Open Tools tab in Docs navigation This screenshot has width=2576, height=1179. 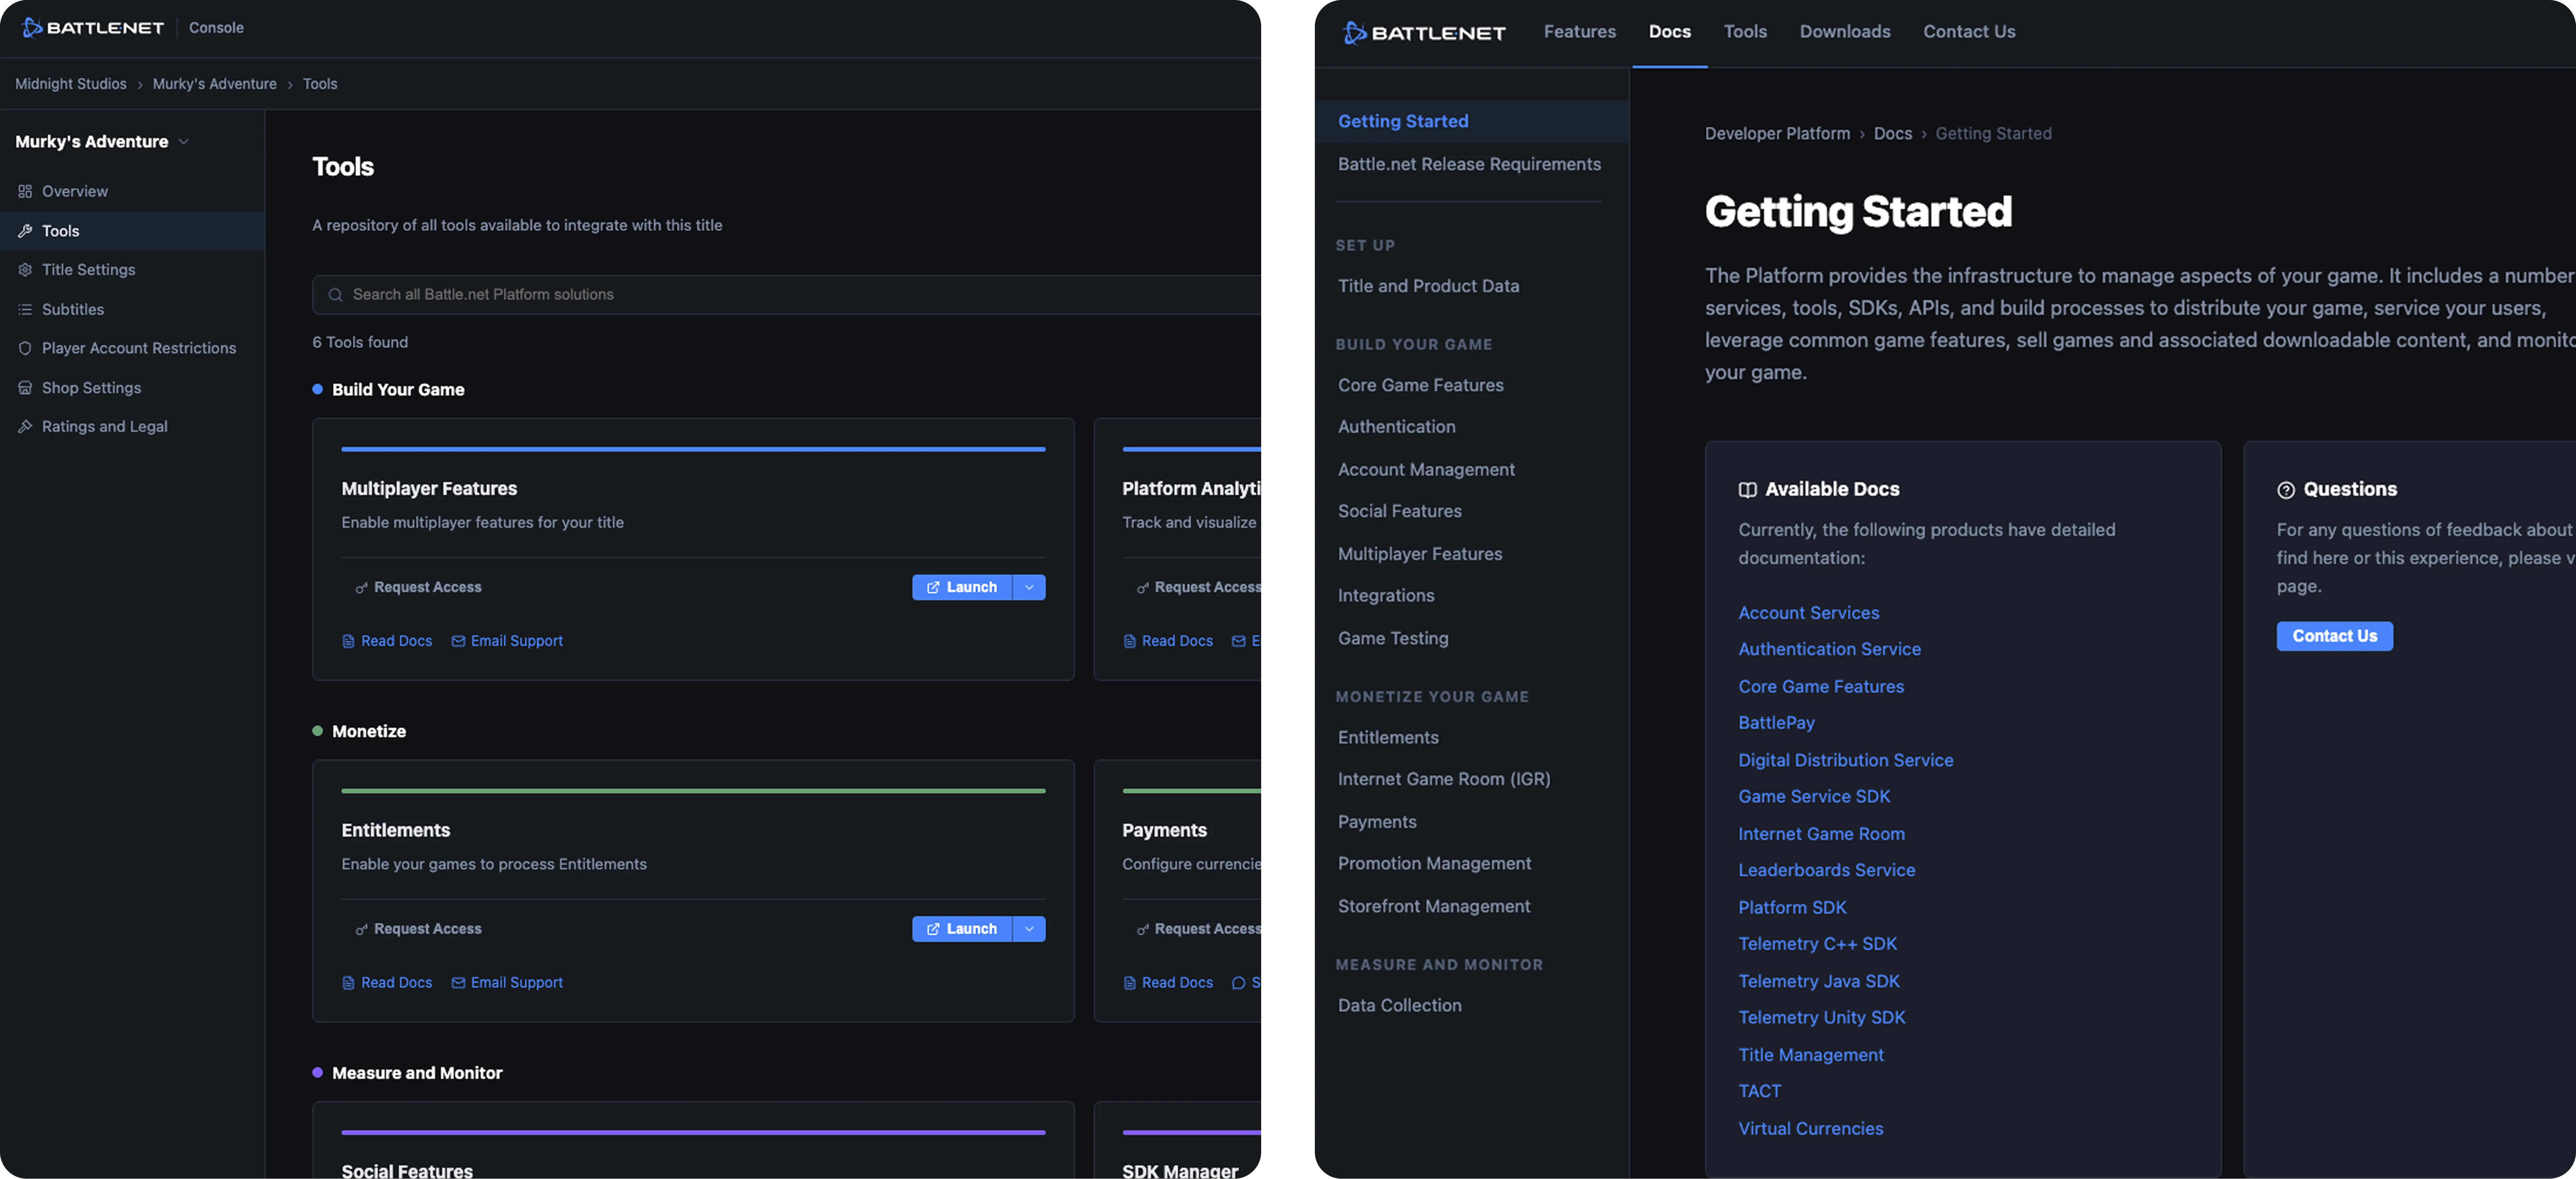click(1745, 32)
